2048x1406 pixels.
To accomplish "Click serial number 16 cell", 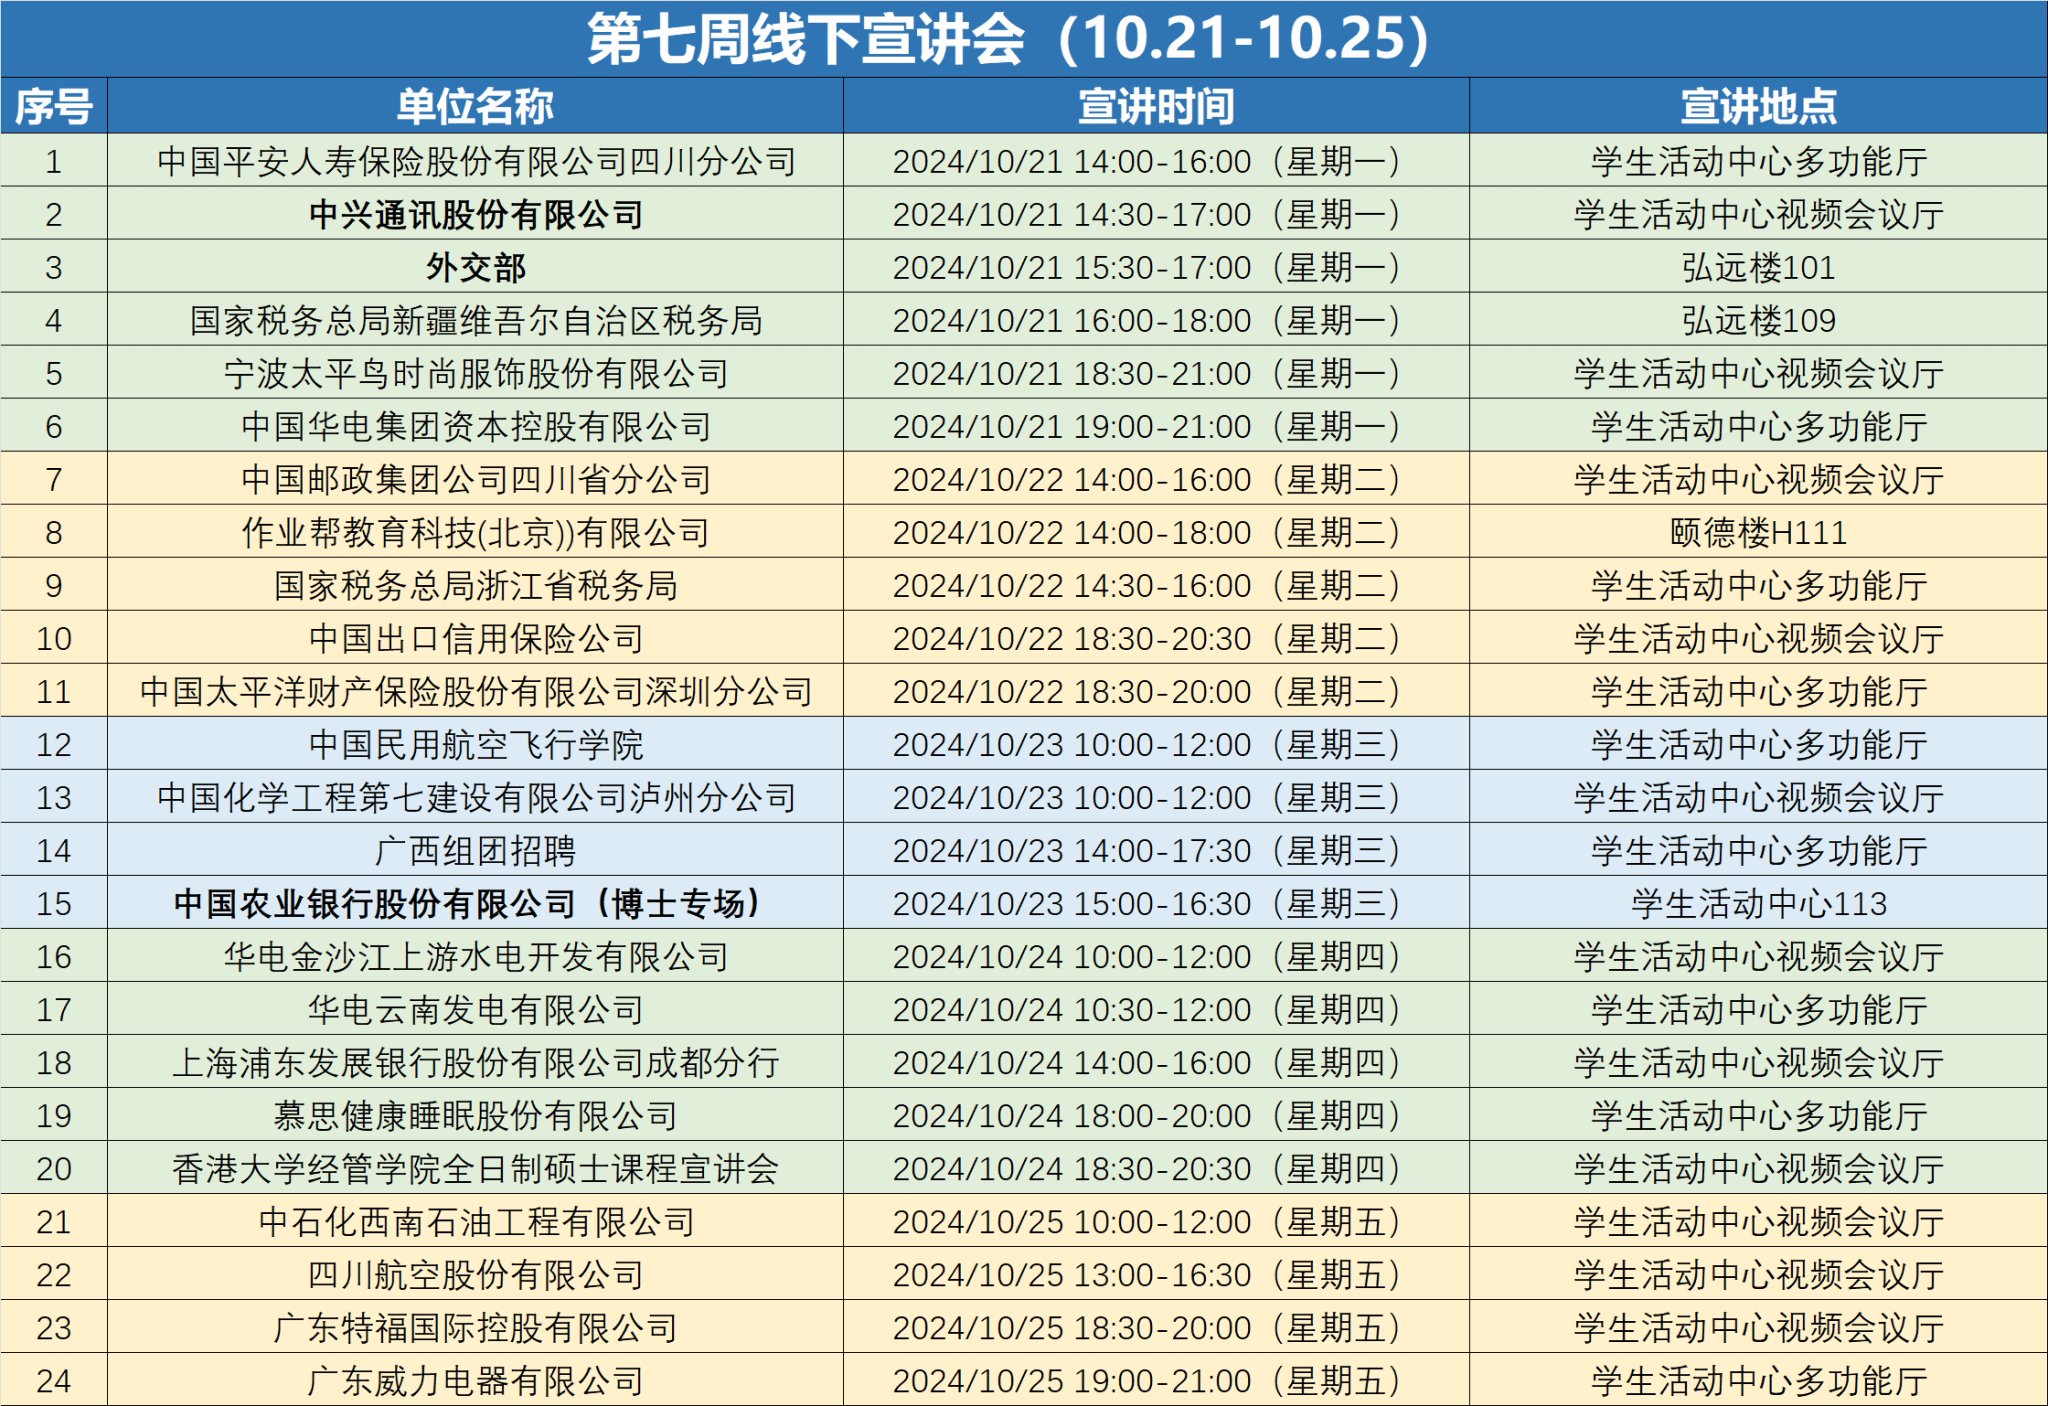I will click(x=54, y=956).
